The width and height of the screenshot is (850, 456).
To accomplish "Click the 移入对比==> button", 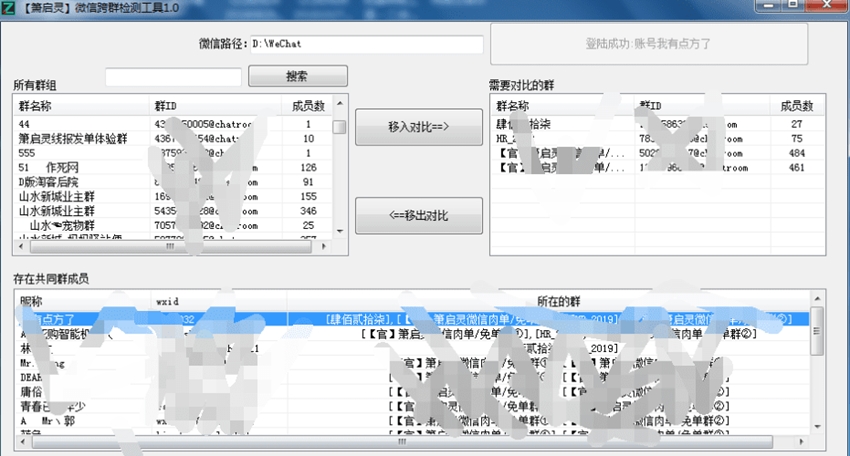I will [418, 127].
